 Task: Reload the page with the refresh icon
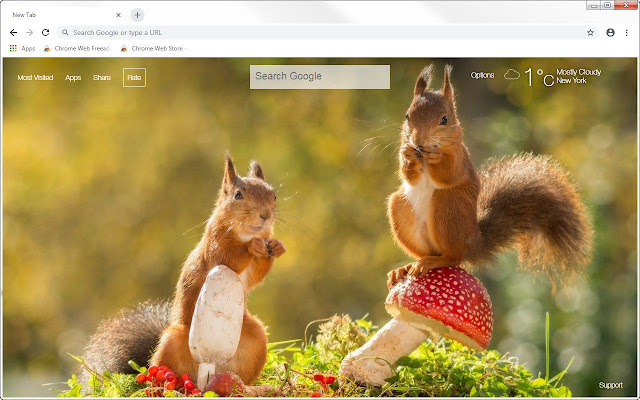pyautogui.click(x=45, y=33)
